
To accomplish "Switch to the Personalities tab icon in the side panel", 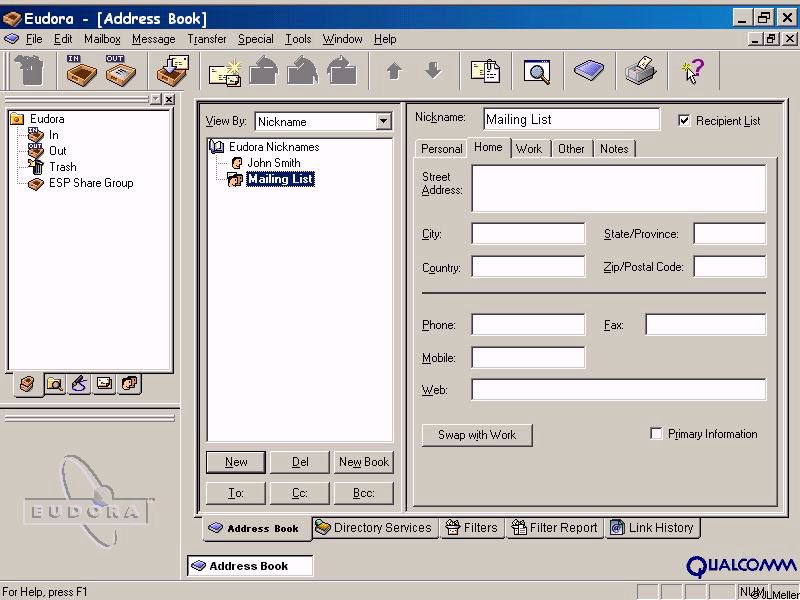I will [129, 383].
